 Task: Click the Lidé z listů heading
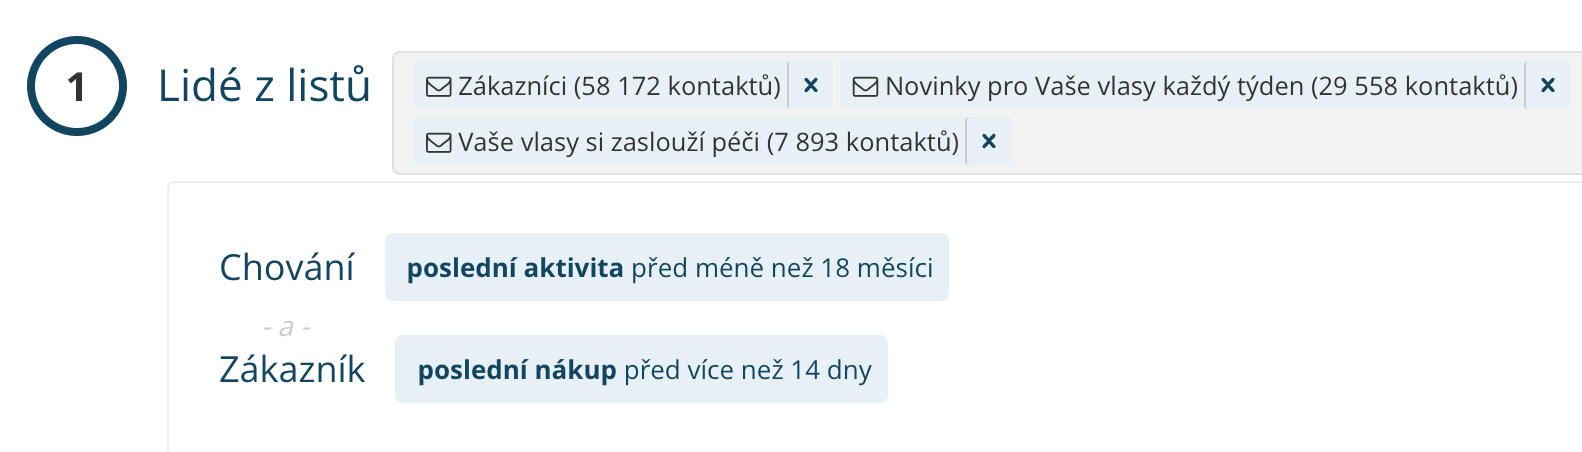click(264, 86)
